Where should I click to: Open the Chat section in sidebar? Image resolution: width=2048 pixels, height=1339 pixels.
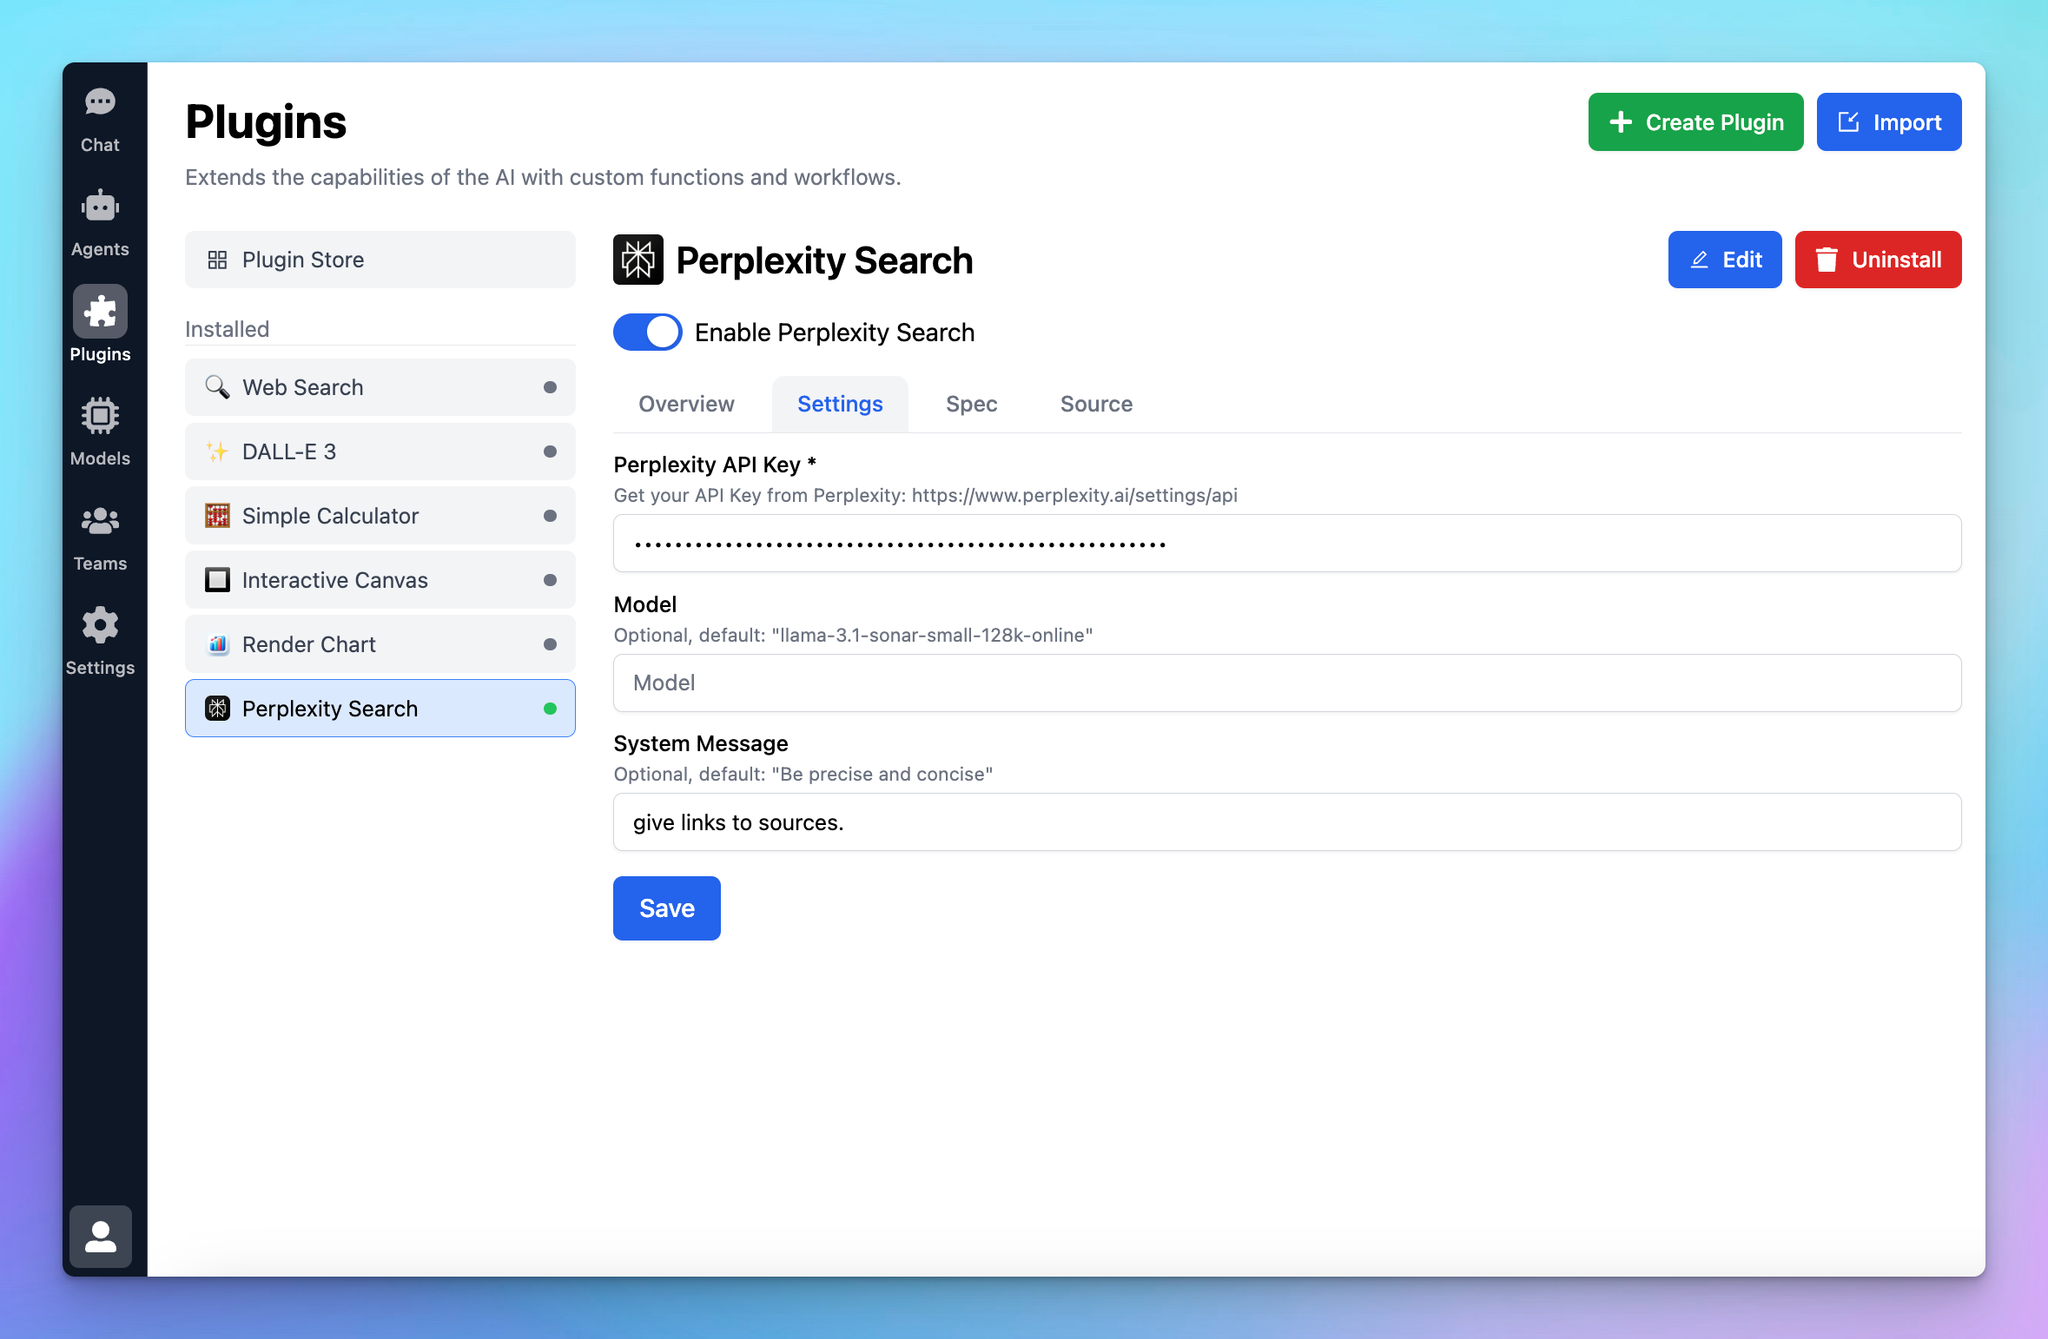click(x=100, y=120)
